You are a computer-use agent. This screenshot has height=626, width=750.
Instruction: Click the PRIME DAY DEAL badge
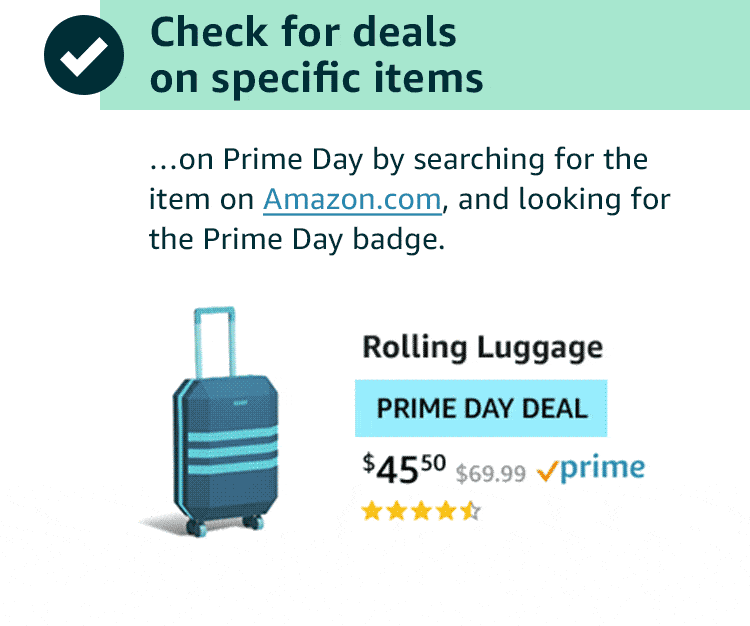pyautogui.click(x=481, y=408)
